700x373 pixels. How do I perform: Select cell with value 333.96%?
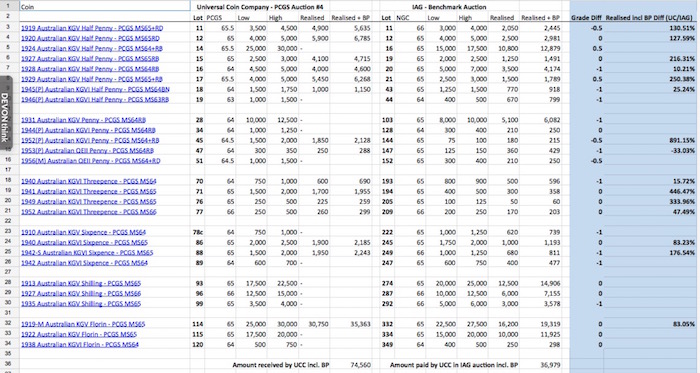(x=650, y=202)
